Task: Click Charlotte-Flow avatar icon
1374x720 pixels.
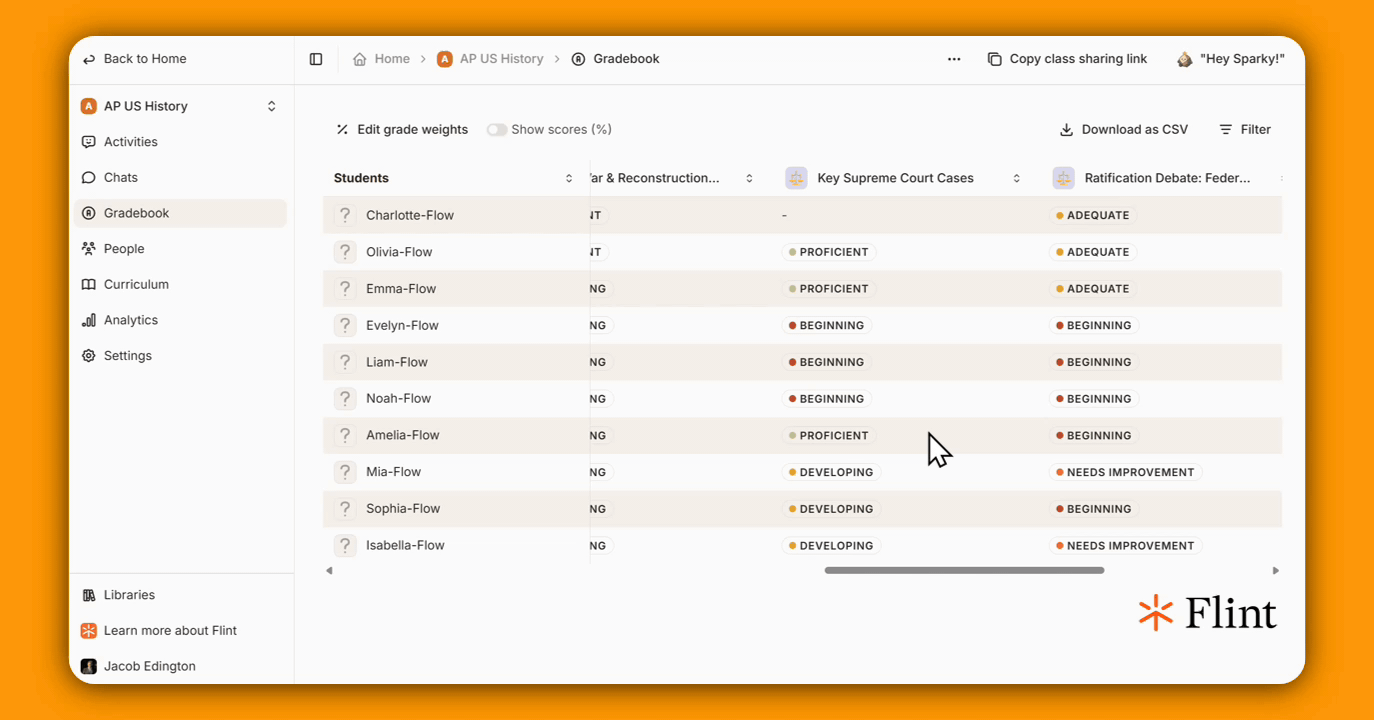Action: 345,215
